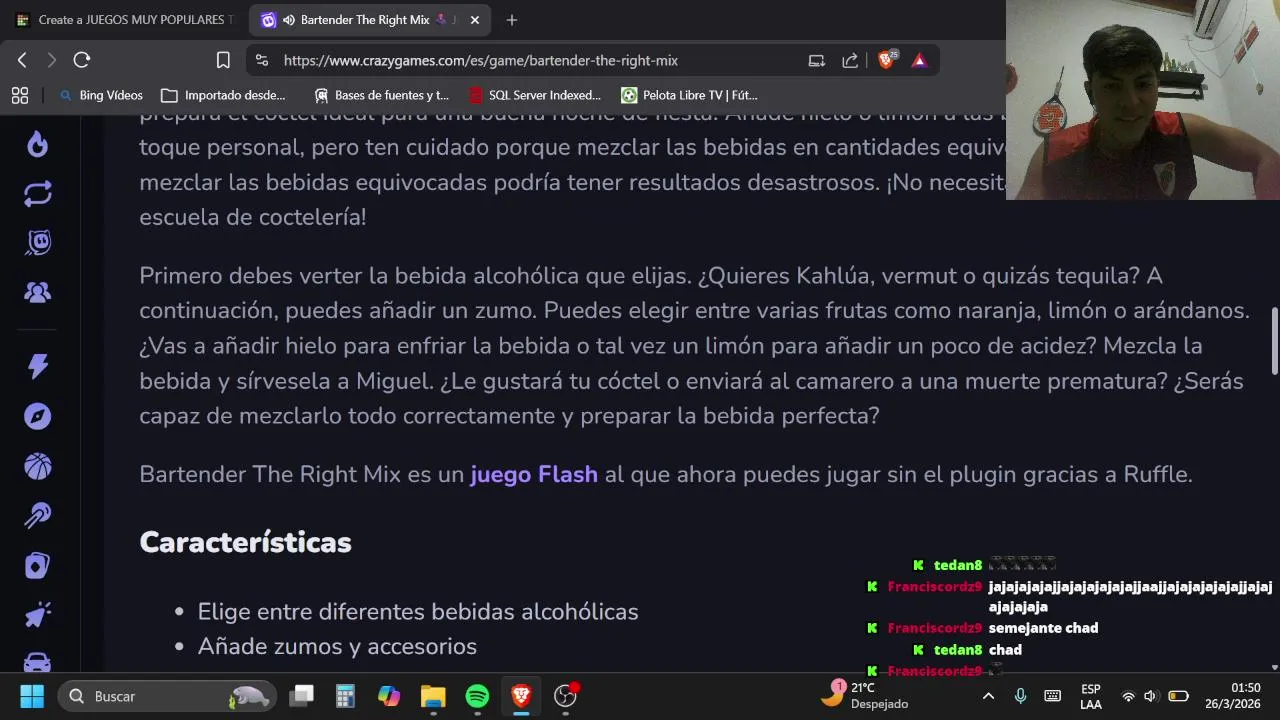Open network Wi-Fi quick settings
The image size is (1280, 720).
coord(1129,696)
